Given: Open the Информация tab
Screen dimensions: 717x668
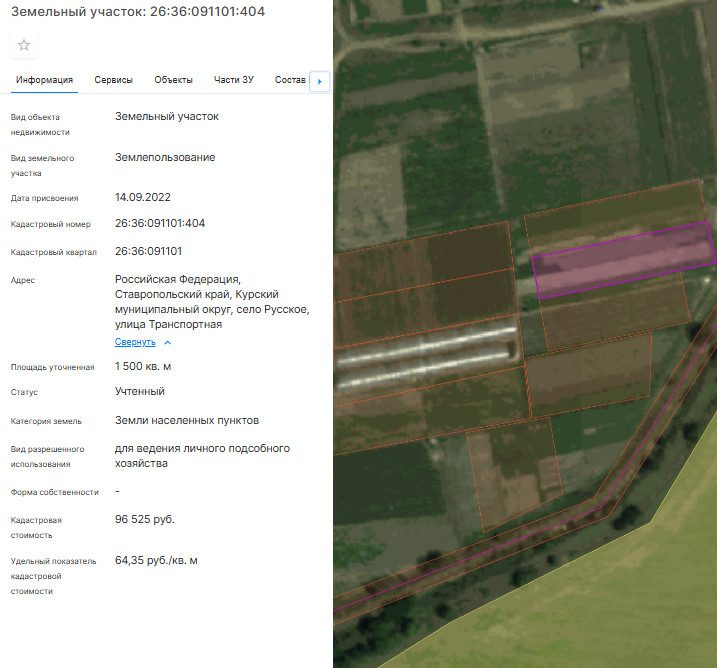Looking at the screenshot, I should pos(44,80).
